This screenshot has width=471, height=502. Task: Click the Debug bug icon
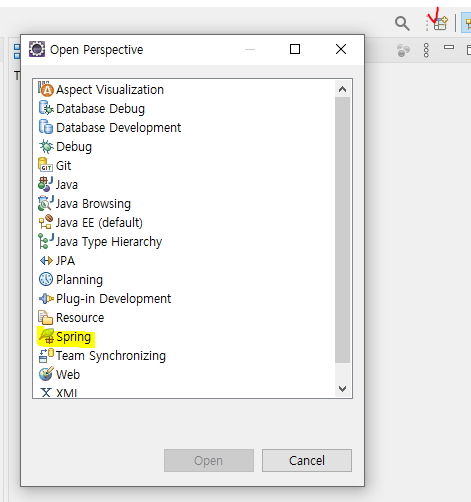(x=46, y=146)
